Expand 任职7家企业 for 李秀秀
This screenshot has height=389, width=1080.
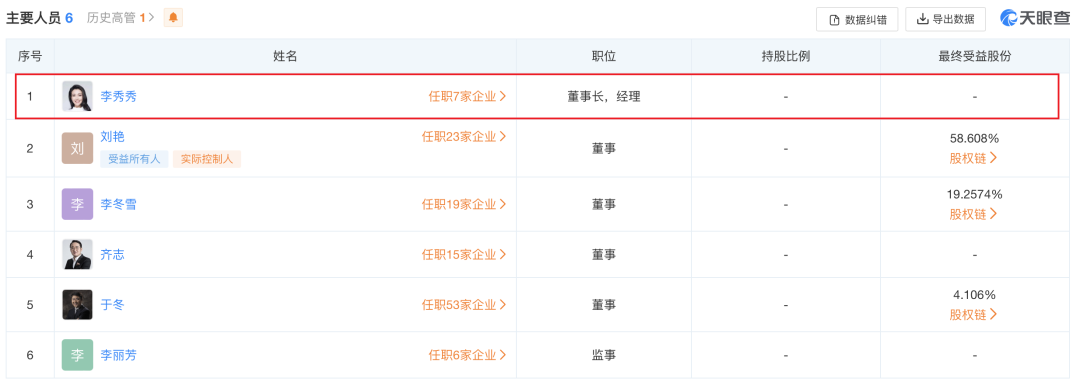(467, 96)
